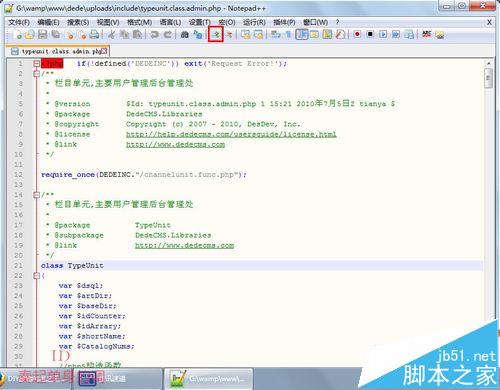Image resolution: width=500 pixels, height=390 pixels.
Task: Collapse the class body fold at line 22
Action: pos(36,275)
